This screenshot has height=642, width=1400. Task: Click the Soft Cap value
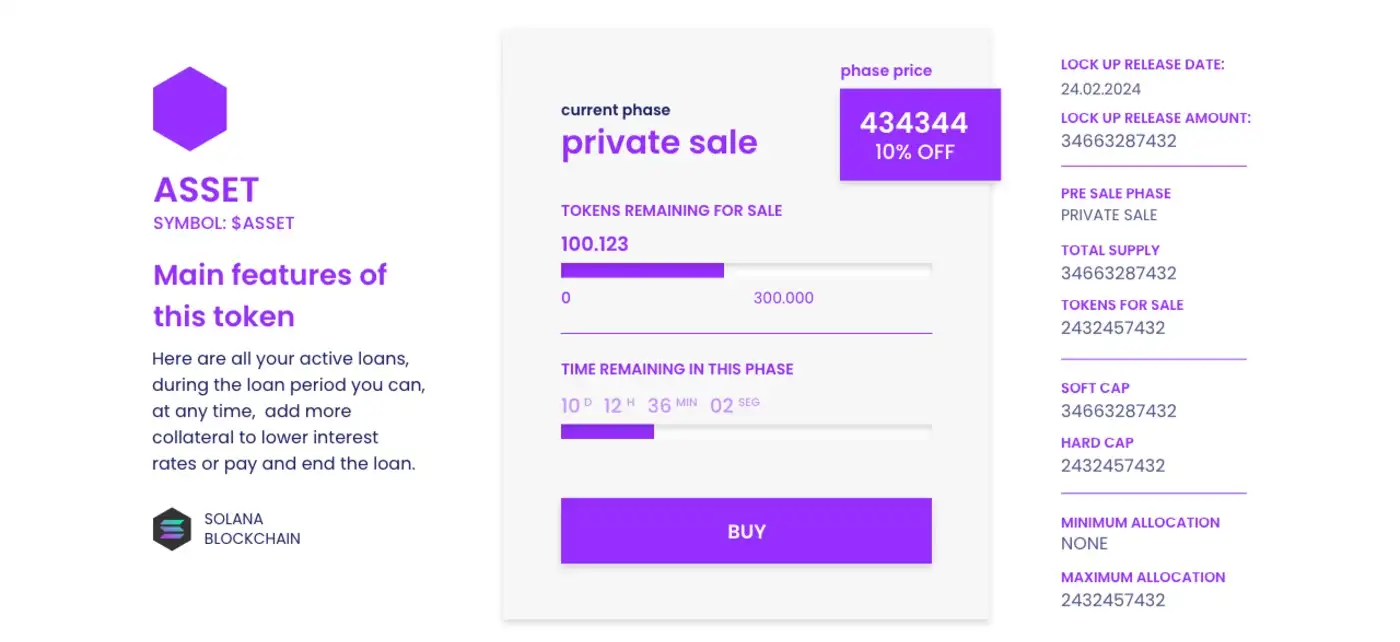1119,411
